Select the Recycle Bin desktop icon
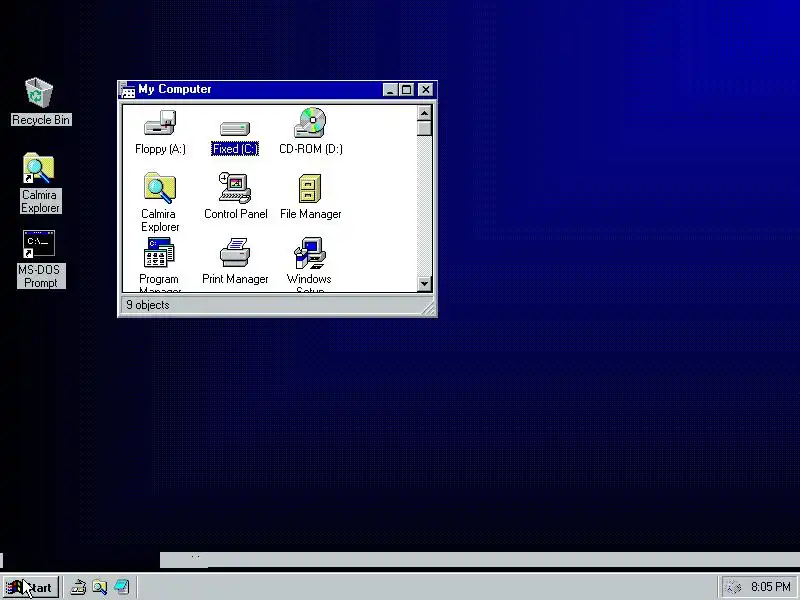 tap(40, 102)
